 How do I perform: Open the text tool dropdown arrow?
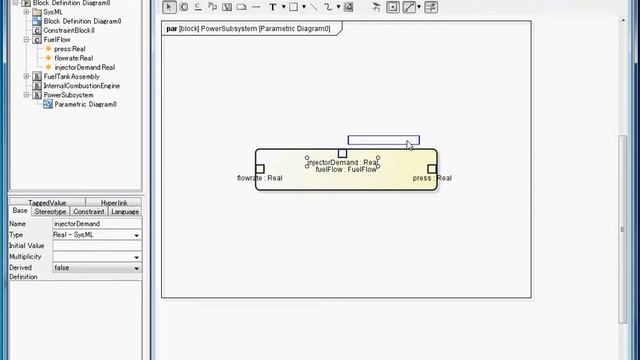click(283, 7)
